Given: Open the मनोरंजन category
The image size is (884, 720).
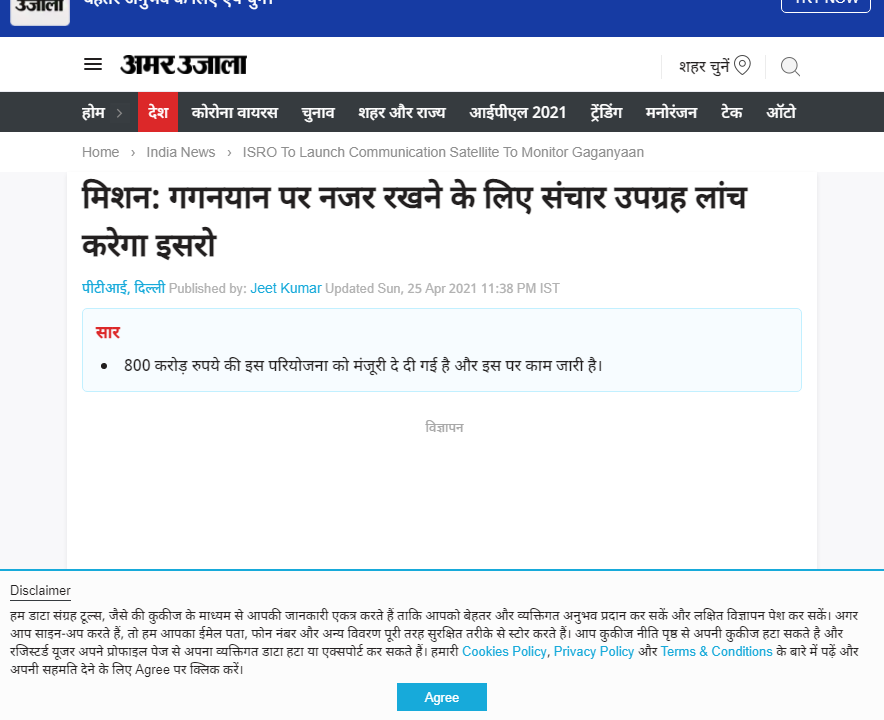Looking at the screenshot, I should [670, 112].
